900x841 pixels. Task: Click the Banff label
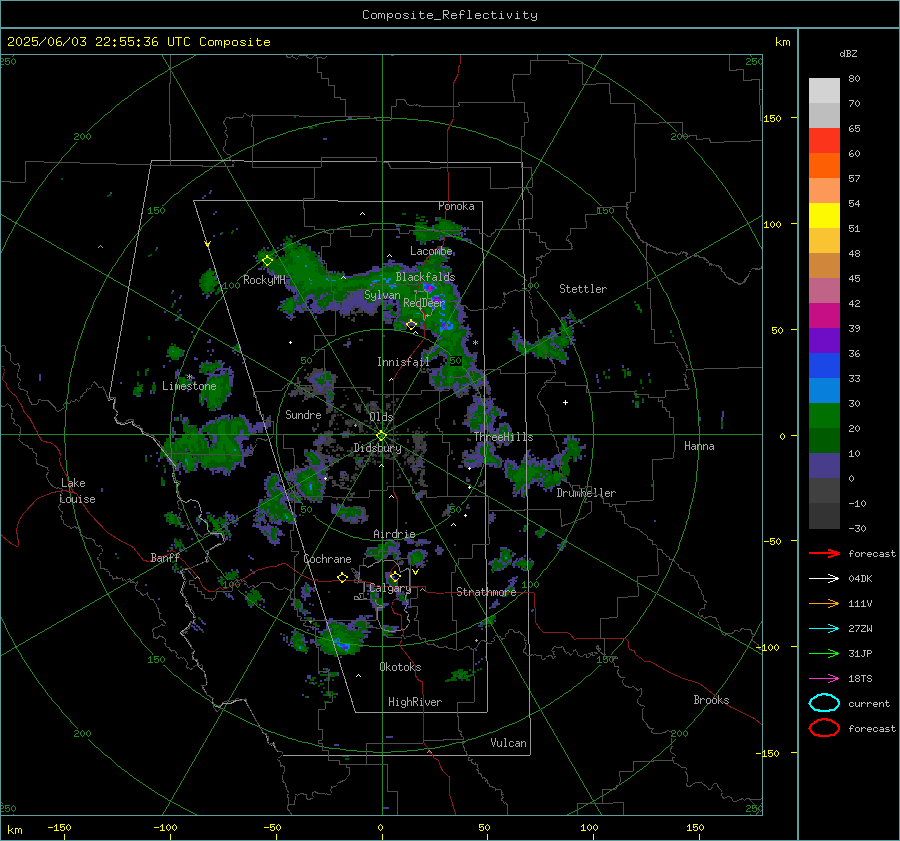(165, 557)
